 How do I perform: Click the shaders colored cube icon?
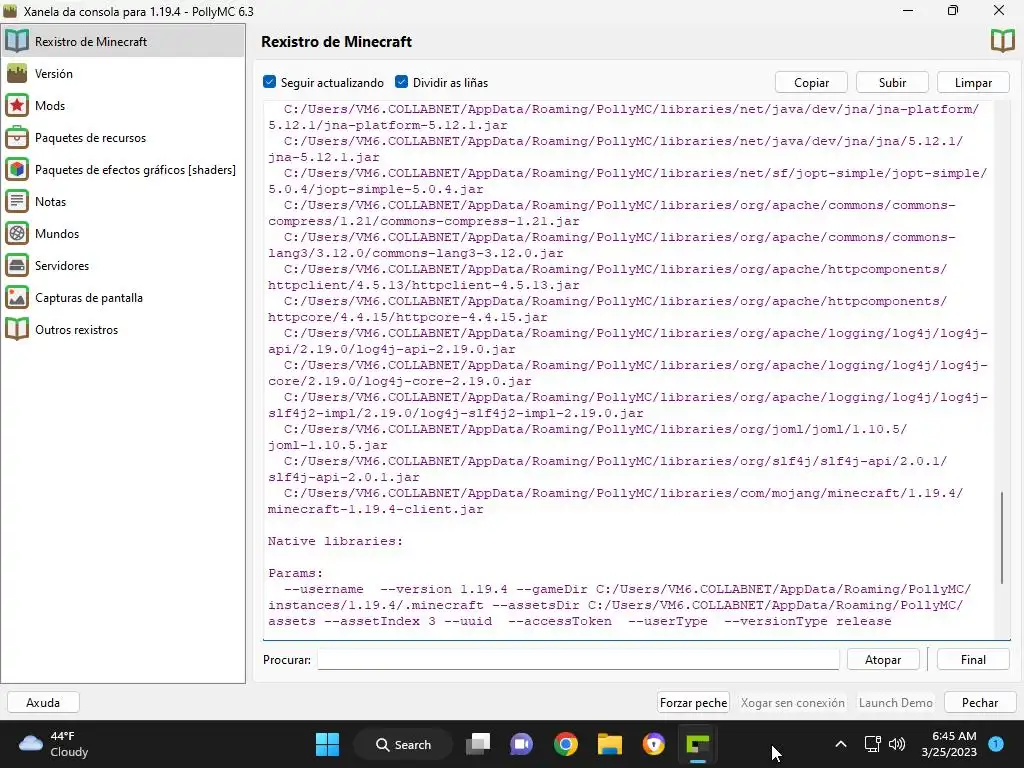point(17,169)
